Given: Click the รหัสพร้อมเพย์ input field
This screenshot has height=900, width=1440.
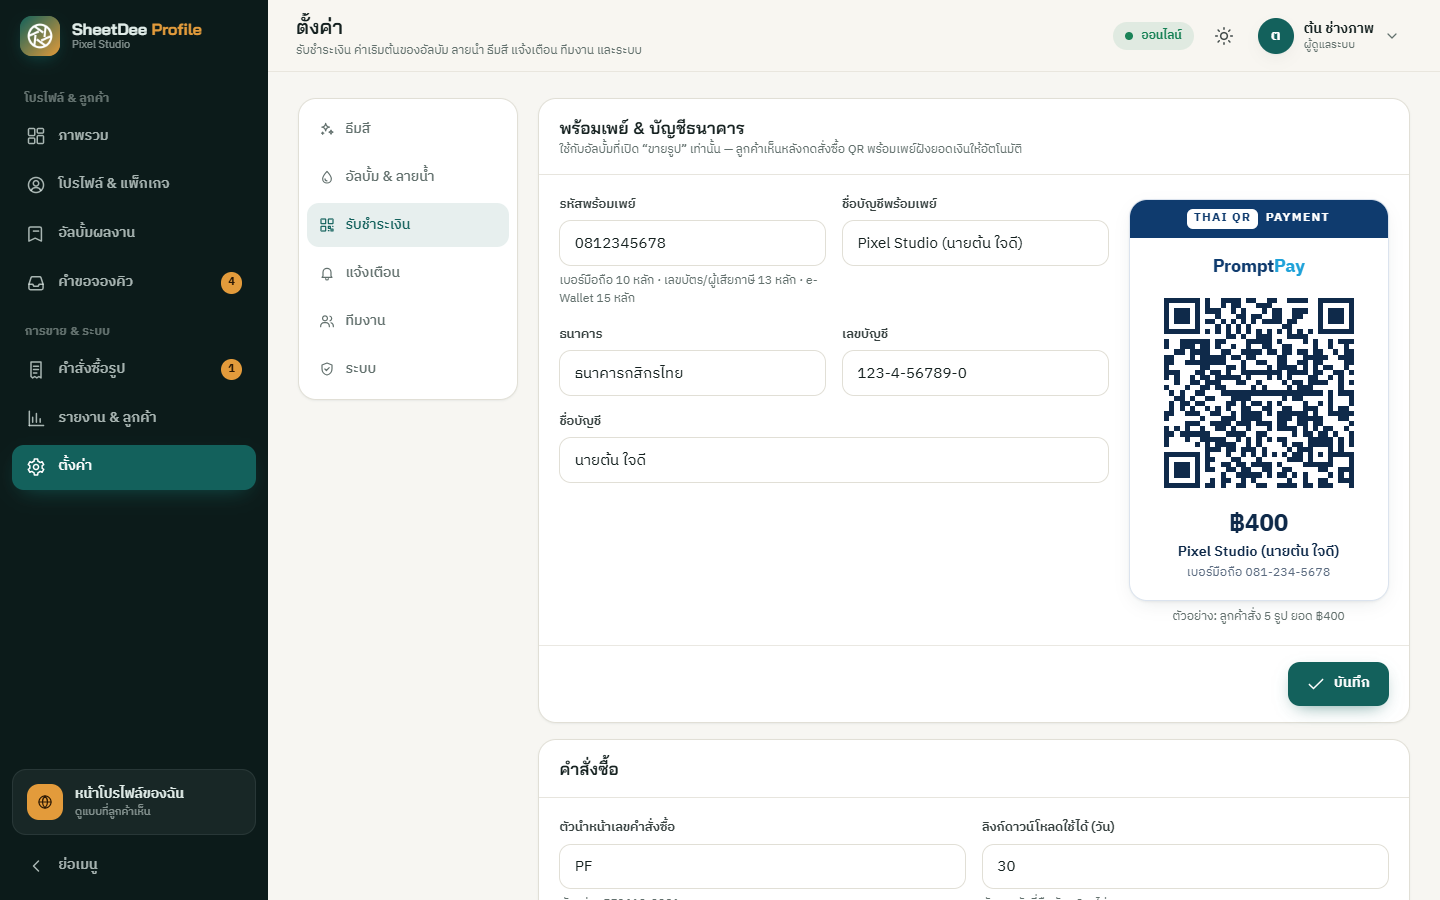Looking at the screenshot, I should pos(692,243).
